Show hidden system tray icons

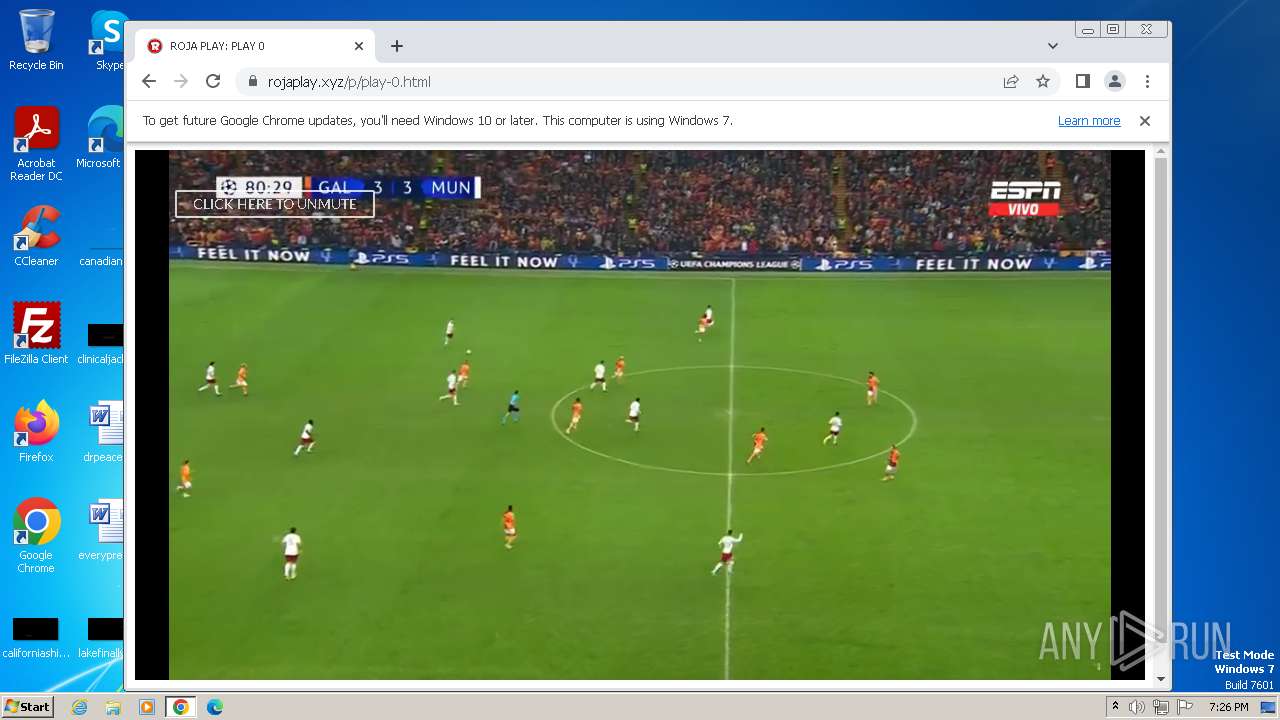[x=1116, y=707]
